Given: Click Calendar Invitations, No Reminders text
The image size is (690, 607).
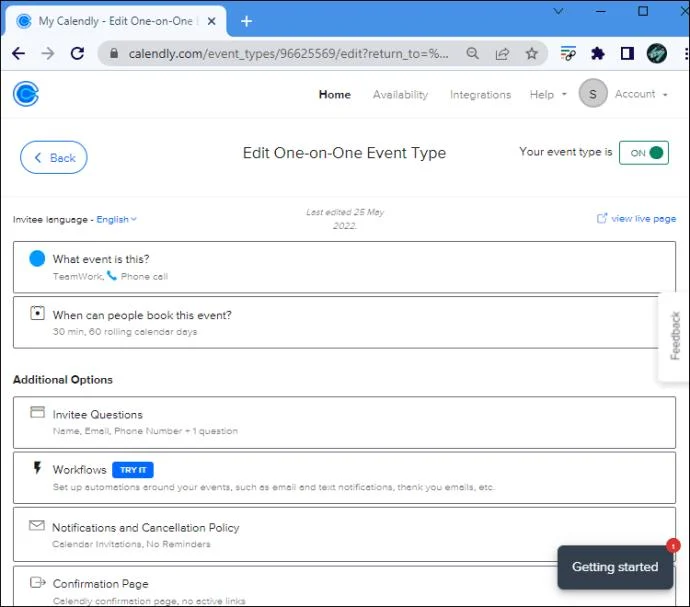Looking at the screenshot, I should click(132, 544).
